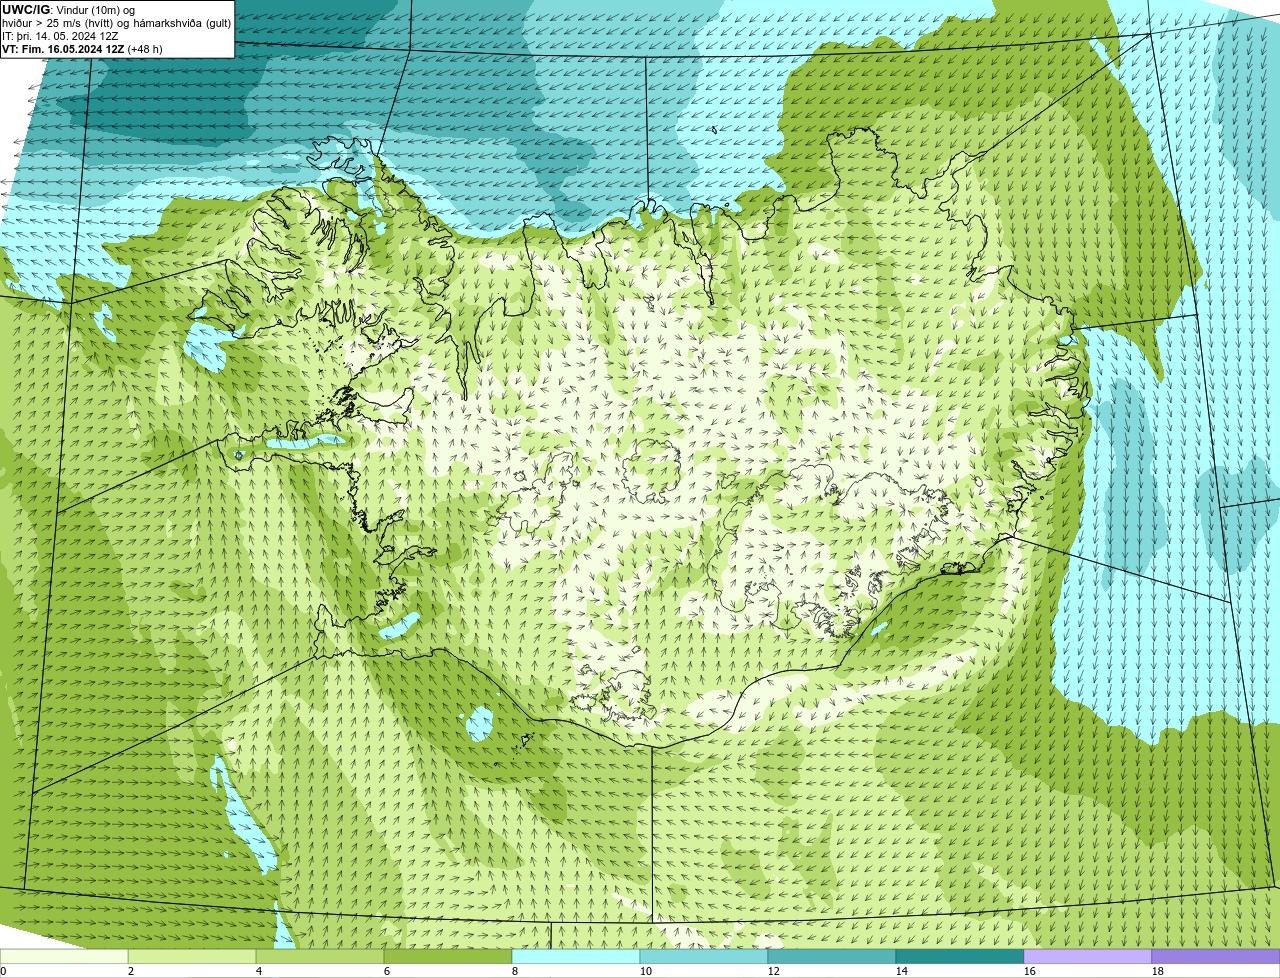Click the legend label '14'
The image size is (1280, 978).
pyautogui.click(x=902, y=971)
